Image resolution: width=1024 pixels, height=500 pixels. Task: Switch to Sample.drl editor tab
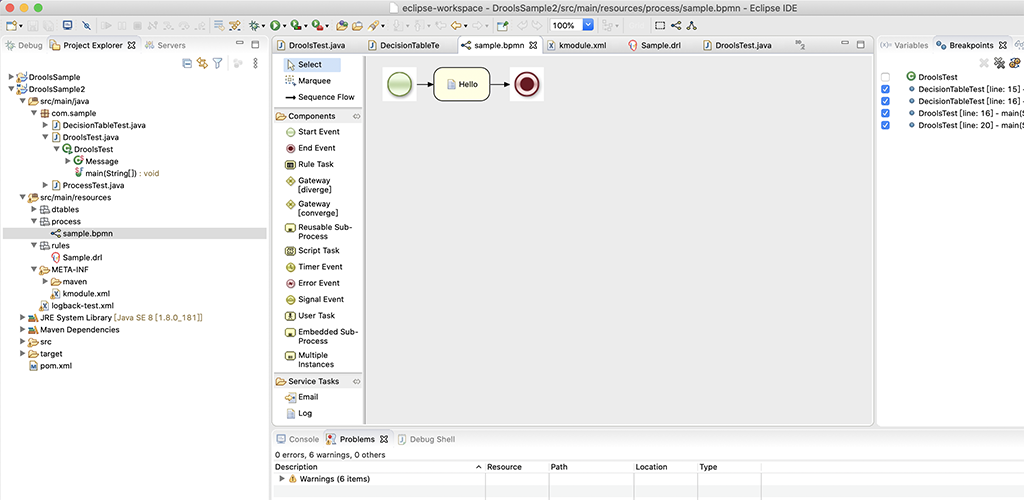coord(658,45)
